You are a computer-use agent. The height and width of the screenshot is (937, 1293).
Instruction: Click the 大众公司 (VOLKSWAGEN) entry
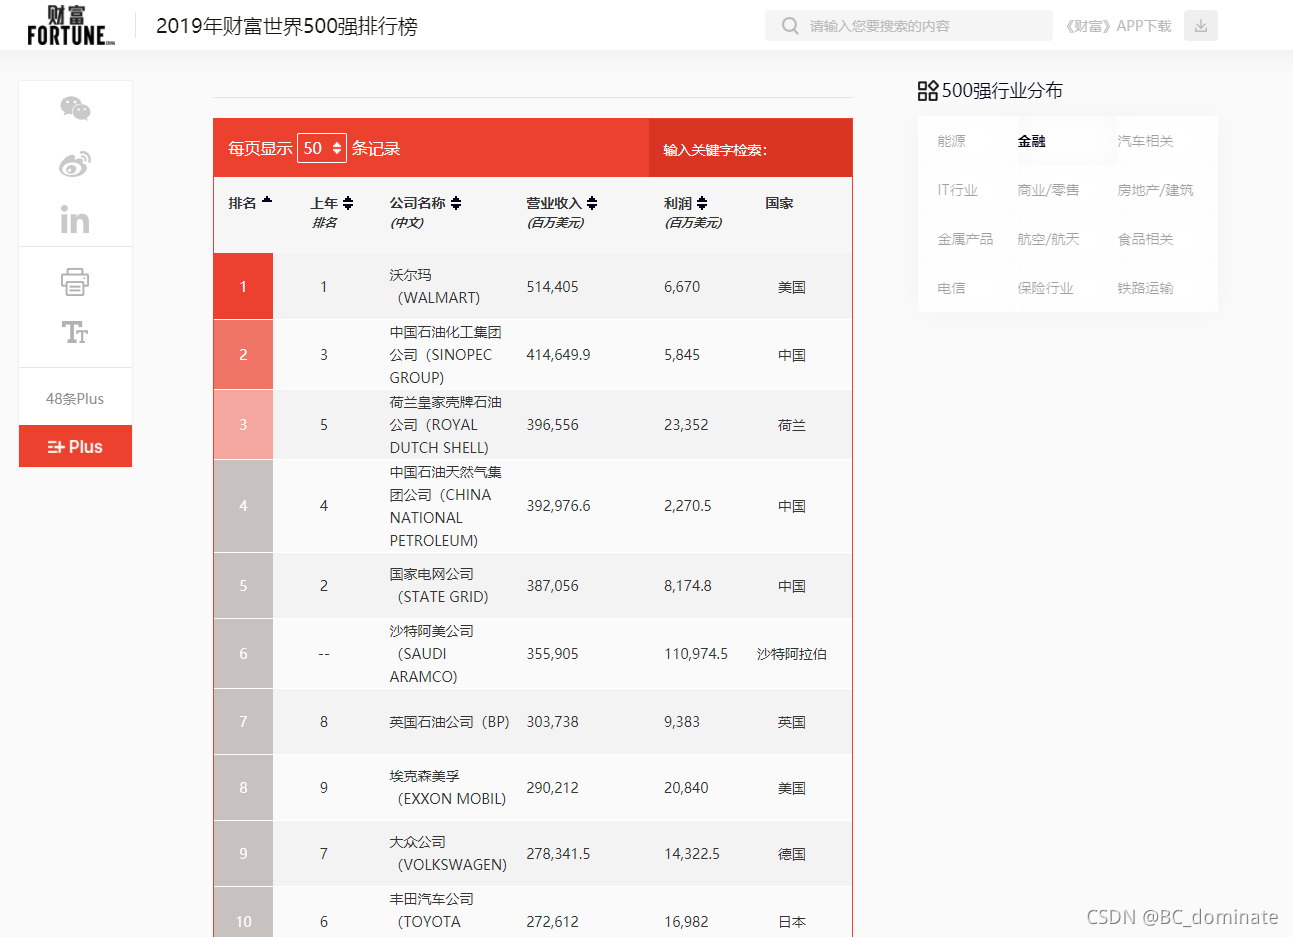click(448, 853)
